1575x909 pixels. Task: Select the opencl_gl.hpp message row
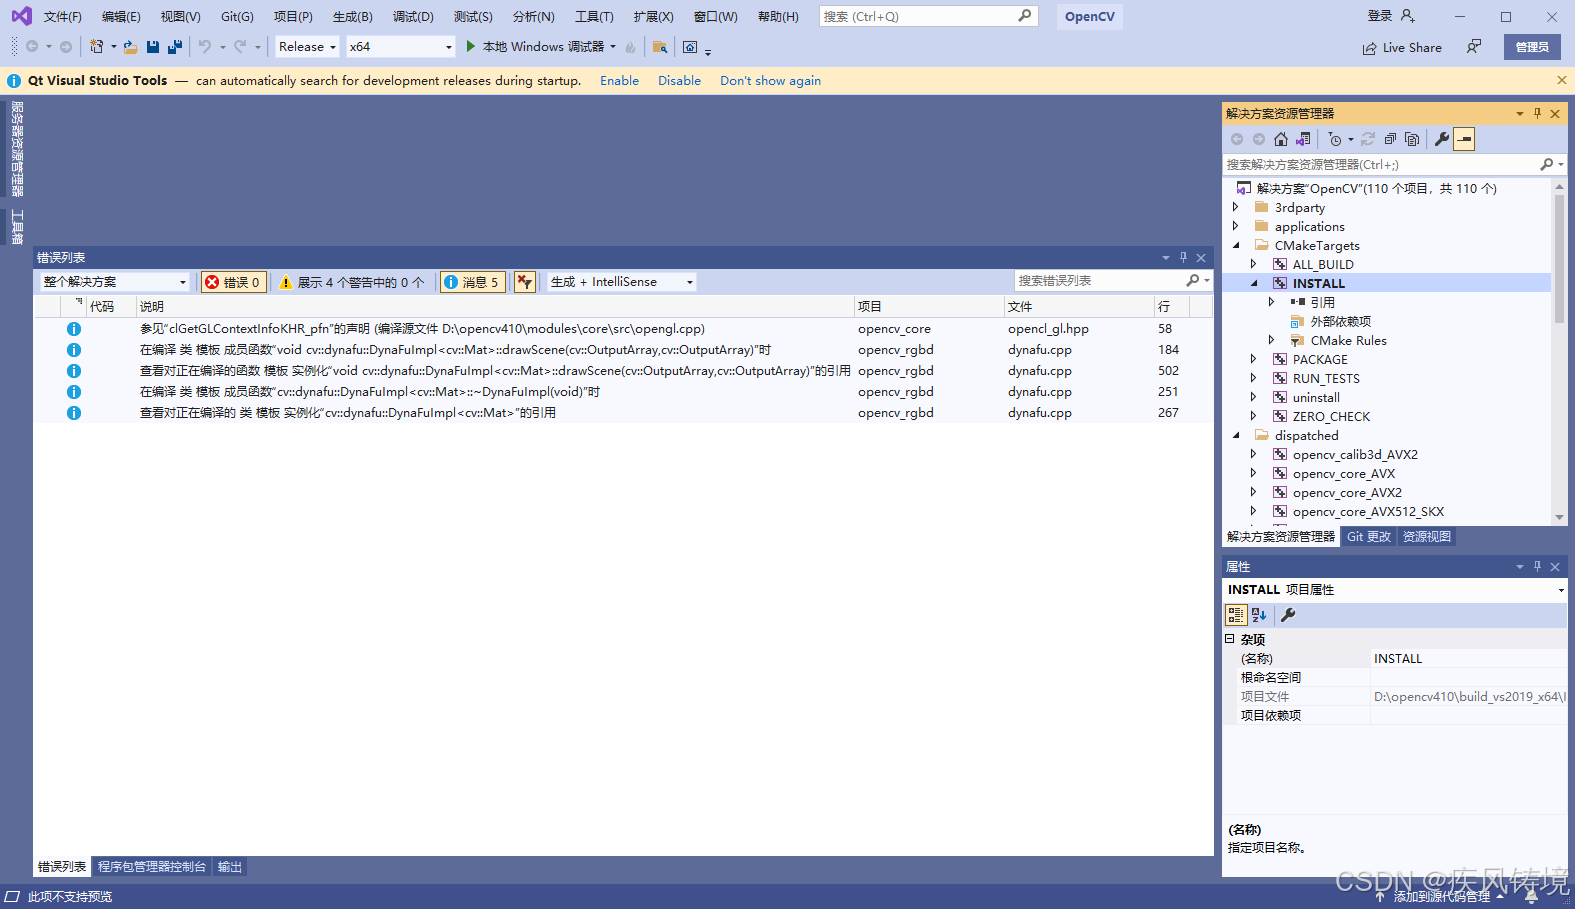click(623, 328)
